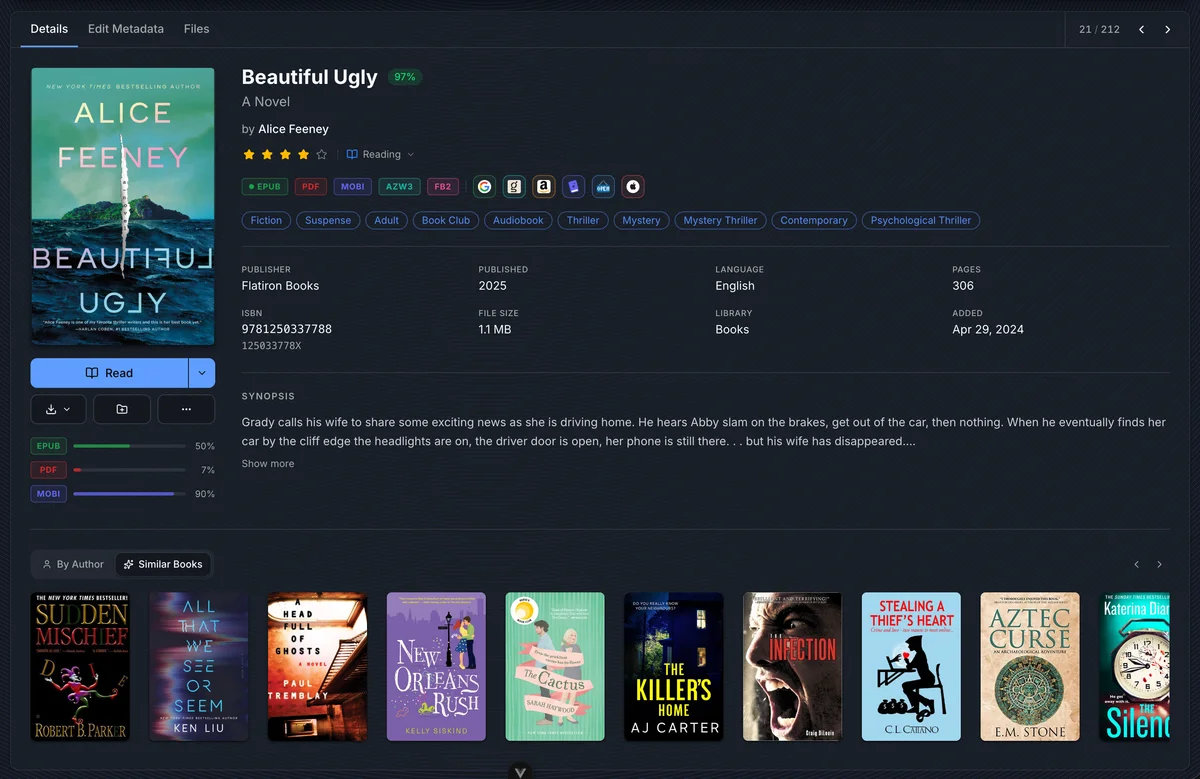1200x779 pixels.
Task: Click the move-to-folder icon button
Action: click(122, 409)
